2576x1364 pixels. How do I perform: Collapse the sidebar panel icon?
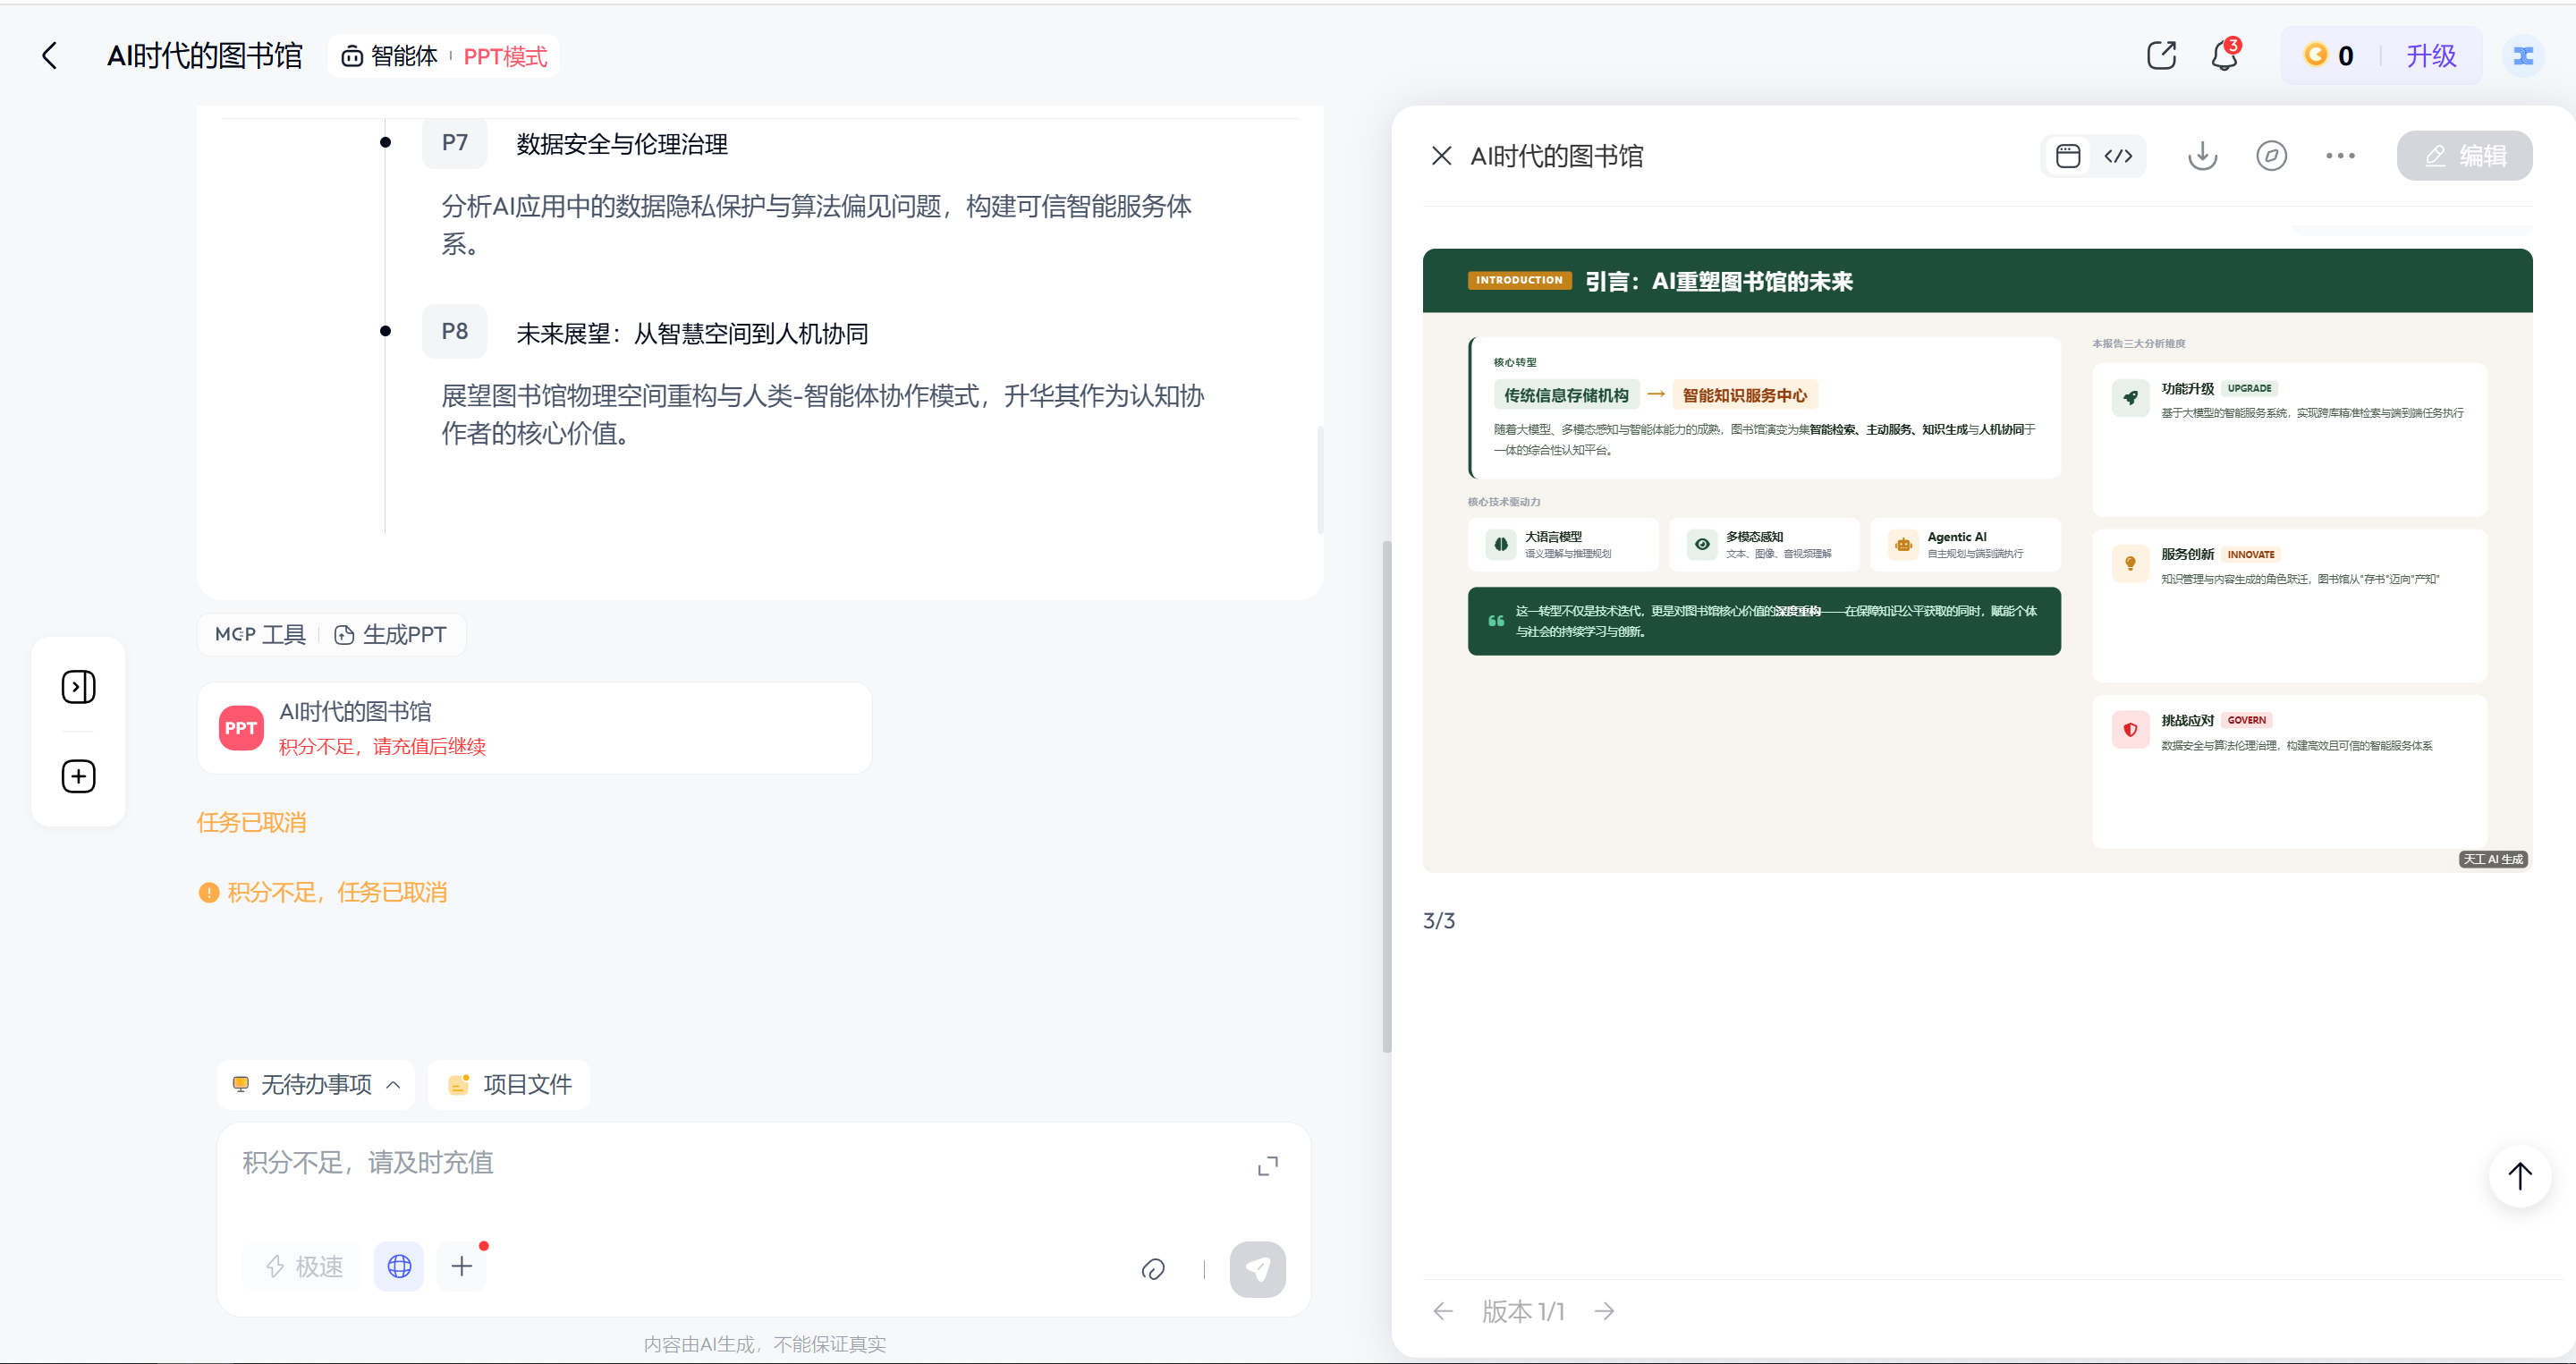pos(78,687)
